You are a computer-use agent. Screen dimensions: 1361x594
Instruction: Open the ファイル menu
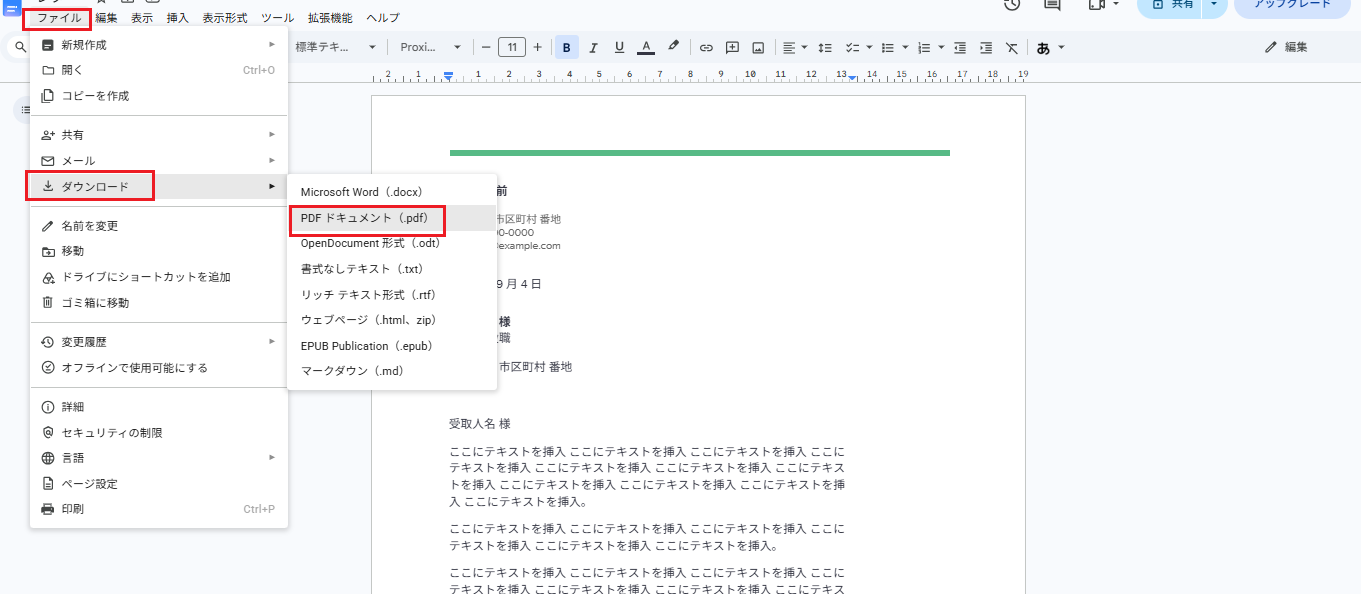click(x=59, y=18)
